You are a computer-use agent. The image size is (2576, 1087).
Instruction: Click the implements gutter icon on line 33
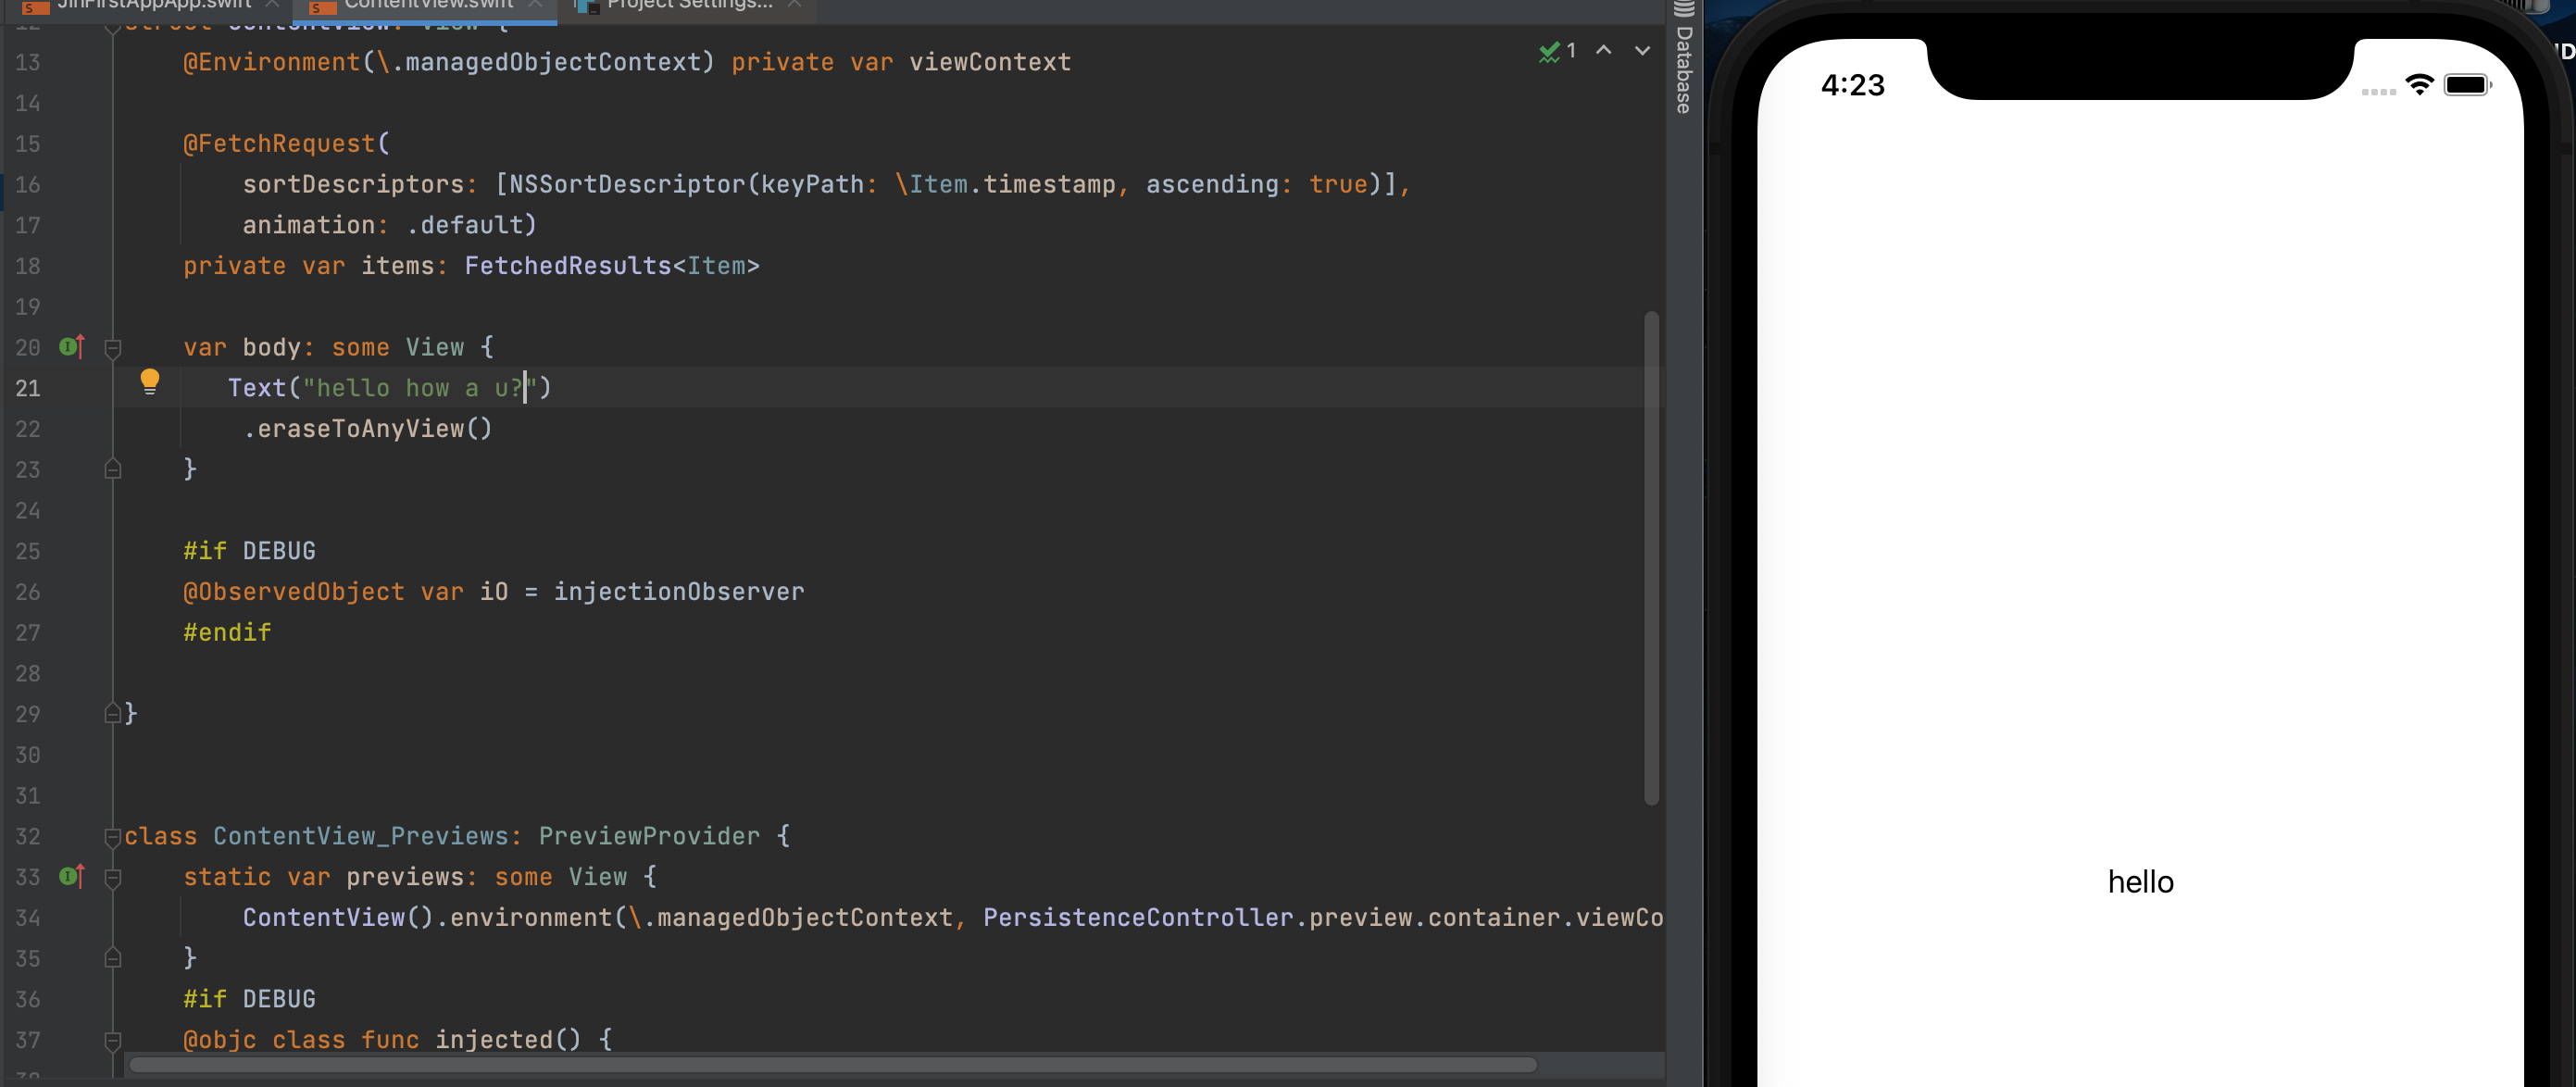pos(71,877)
